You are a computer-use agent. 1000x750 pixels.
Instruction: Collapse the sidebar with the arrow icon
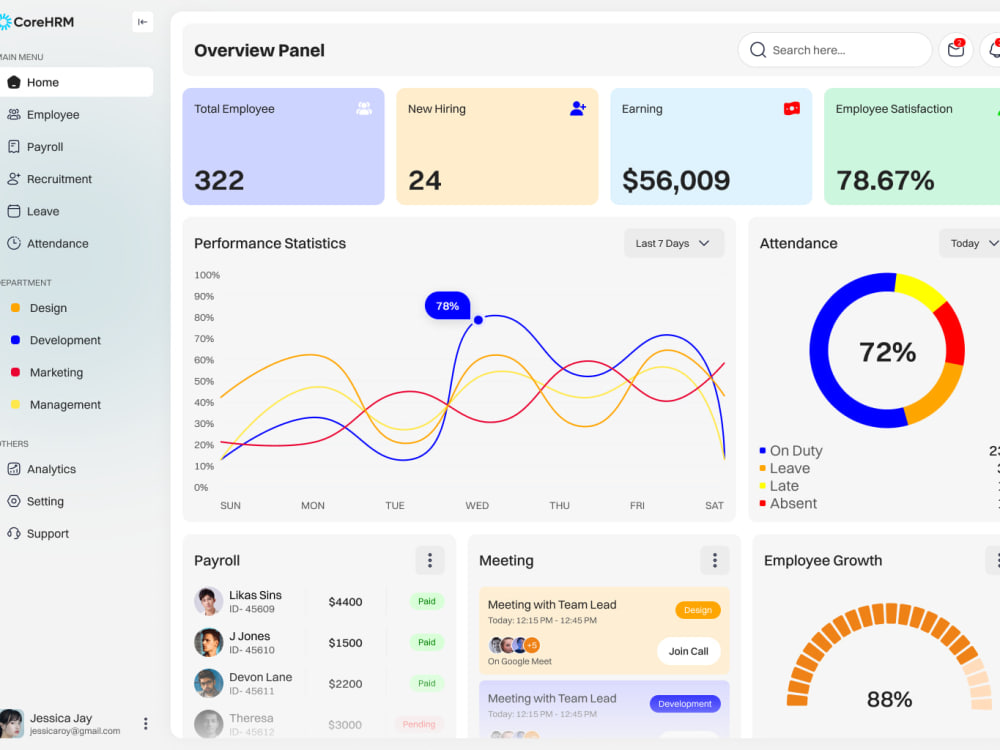click(142, 22)
